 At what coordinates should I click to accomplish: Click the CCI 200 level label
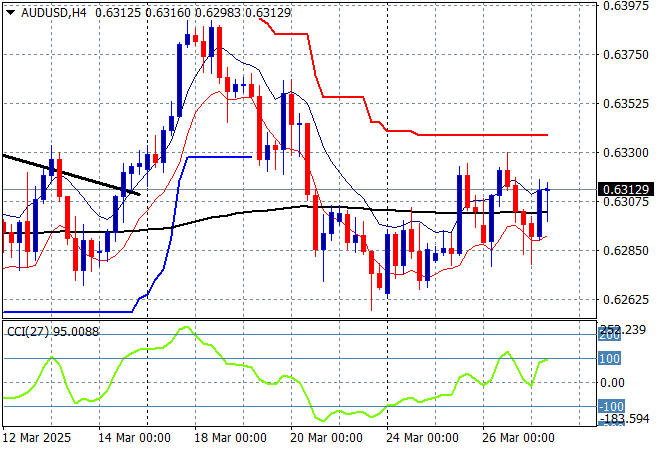[x=609, y=336]
